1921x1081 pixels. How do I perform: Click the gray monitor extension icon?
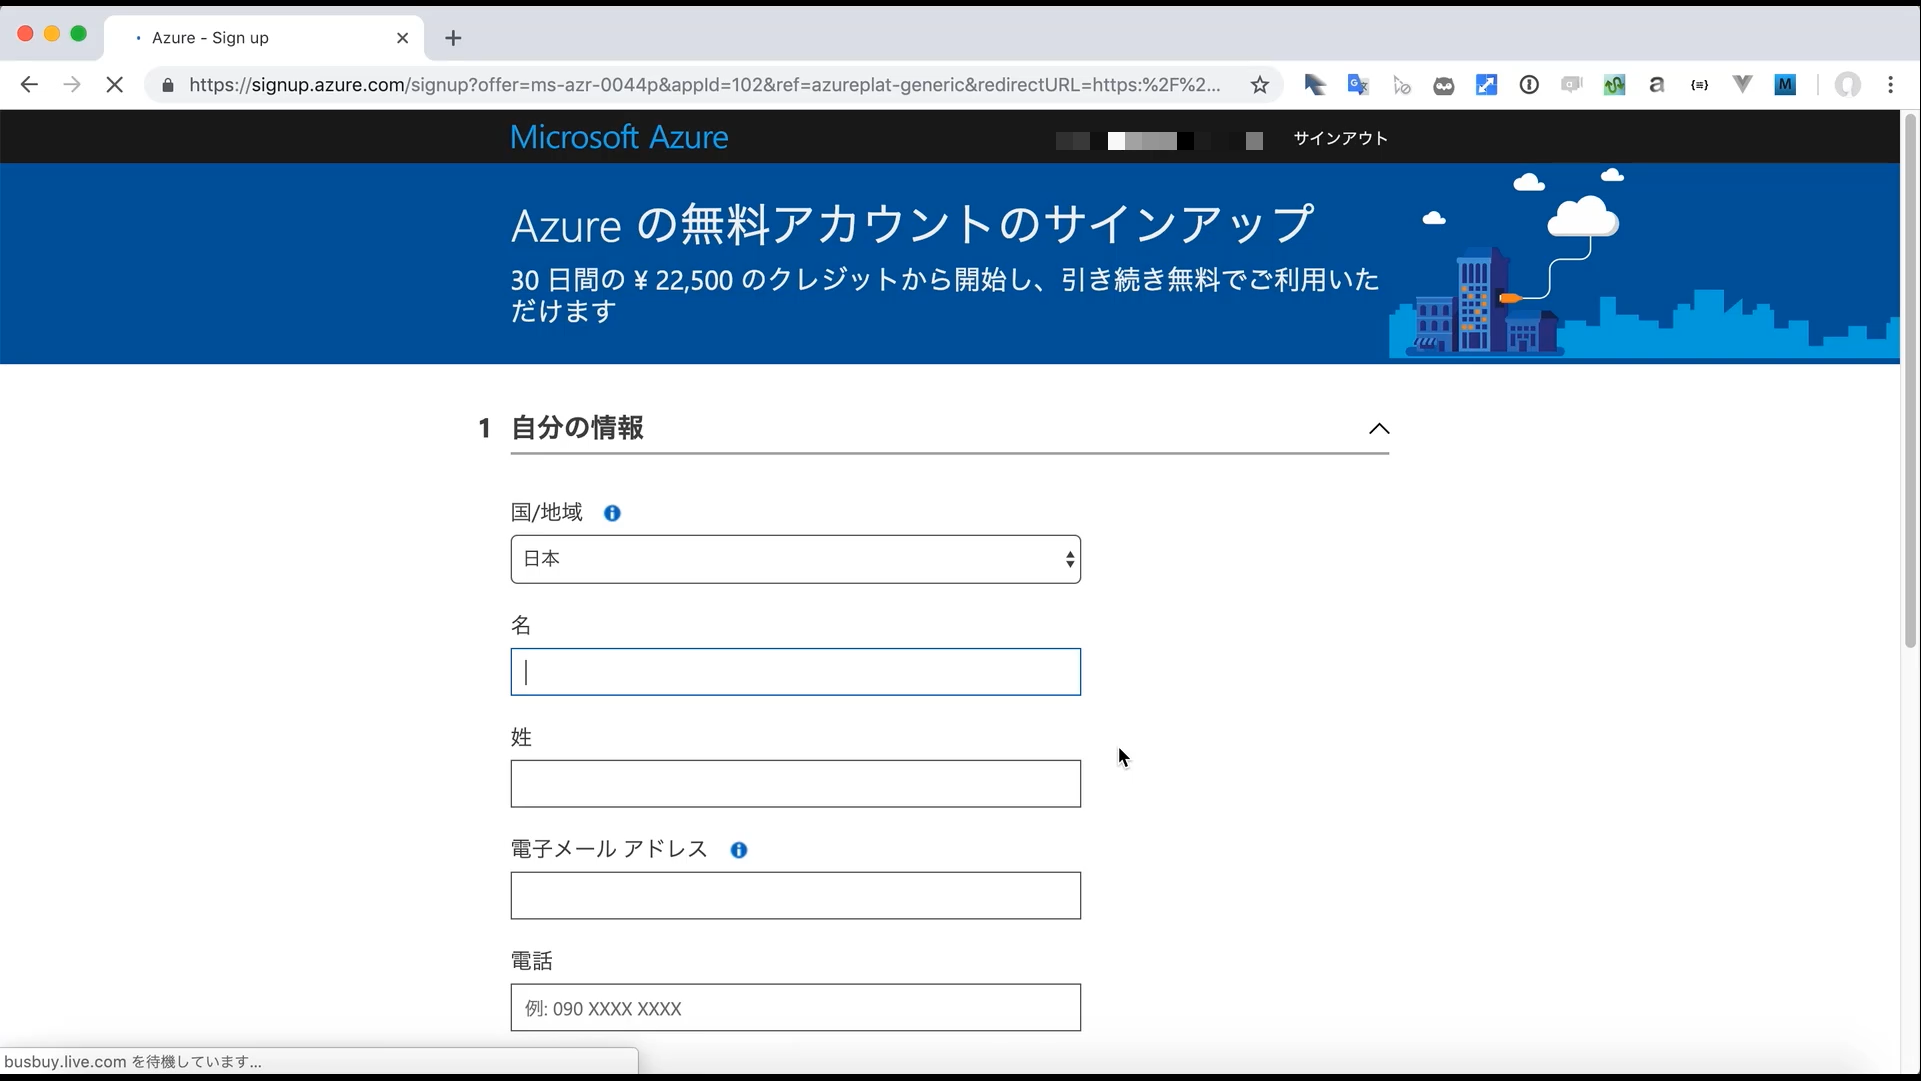click(1572, 85)
